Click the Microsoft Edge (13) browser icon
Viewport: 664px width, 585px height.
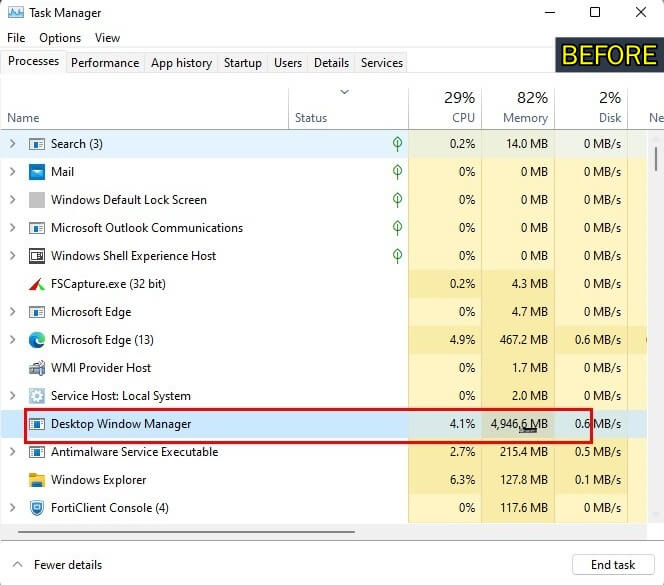pyautogui.click(x=37, y=340)
